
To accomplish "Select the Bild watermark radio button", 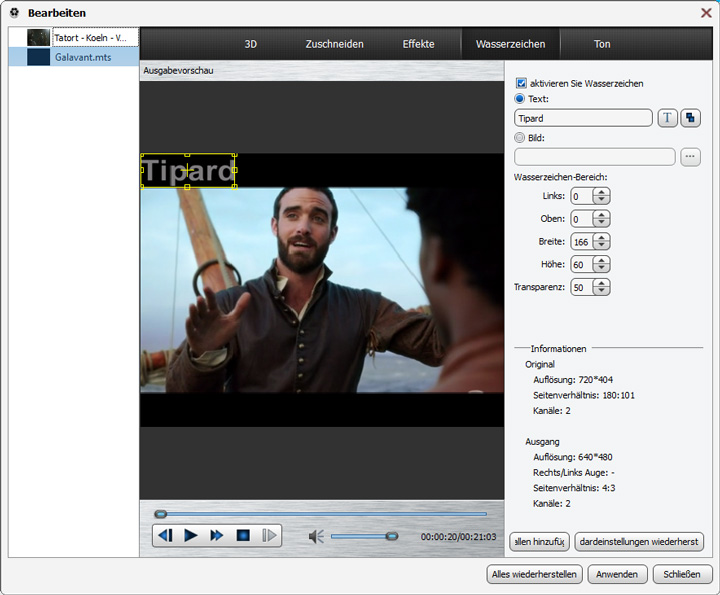I will (x=520, y=137).
